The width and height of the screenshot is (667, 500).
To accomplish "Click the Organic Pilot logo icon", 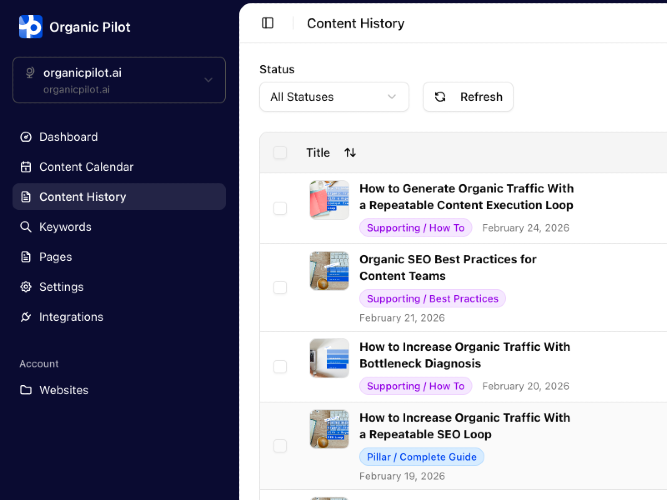I will click(30, 27).
